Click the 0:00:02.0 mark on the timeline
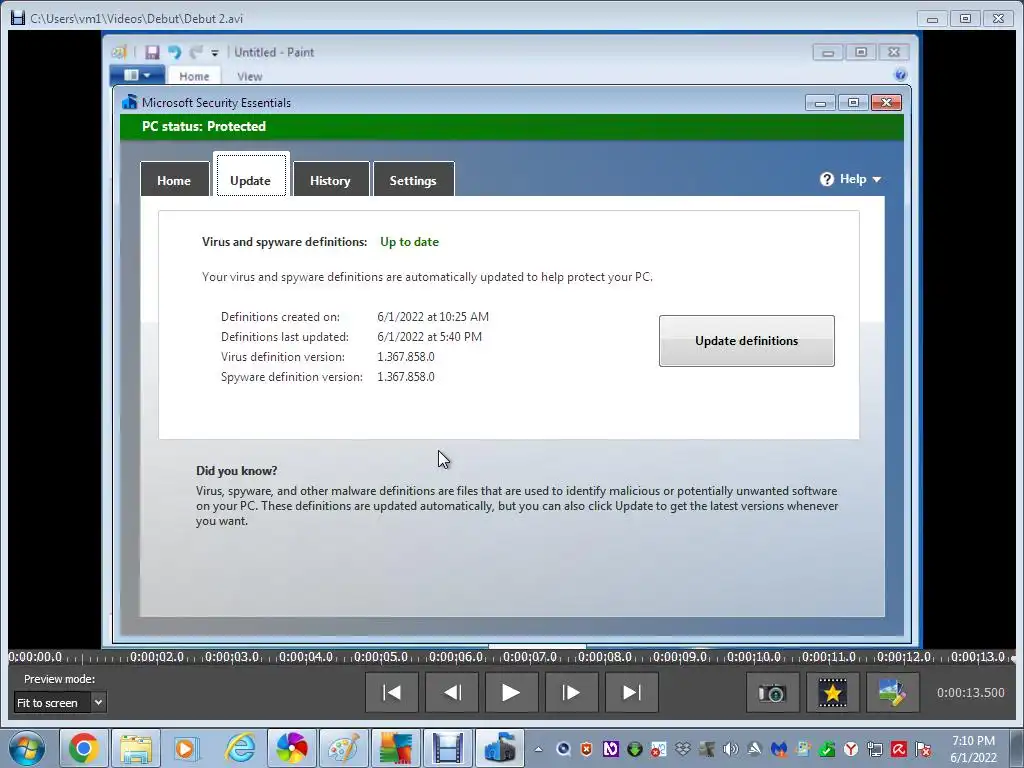Image resolution: width=1024 pixels, height=768 pixels. click(157, 657)
